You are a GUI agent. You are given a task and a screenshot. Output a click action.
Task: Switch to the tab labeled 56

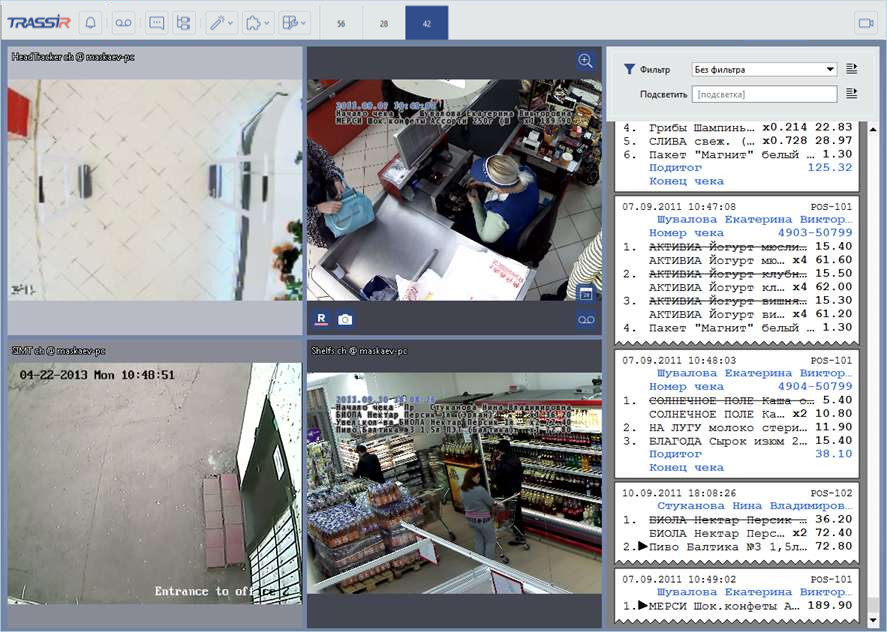pyautogui.click(x=341, y=22)
